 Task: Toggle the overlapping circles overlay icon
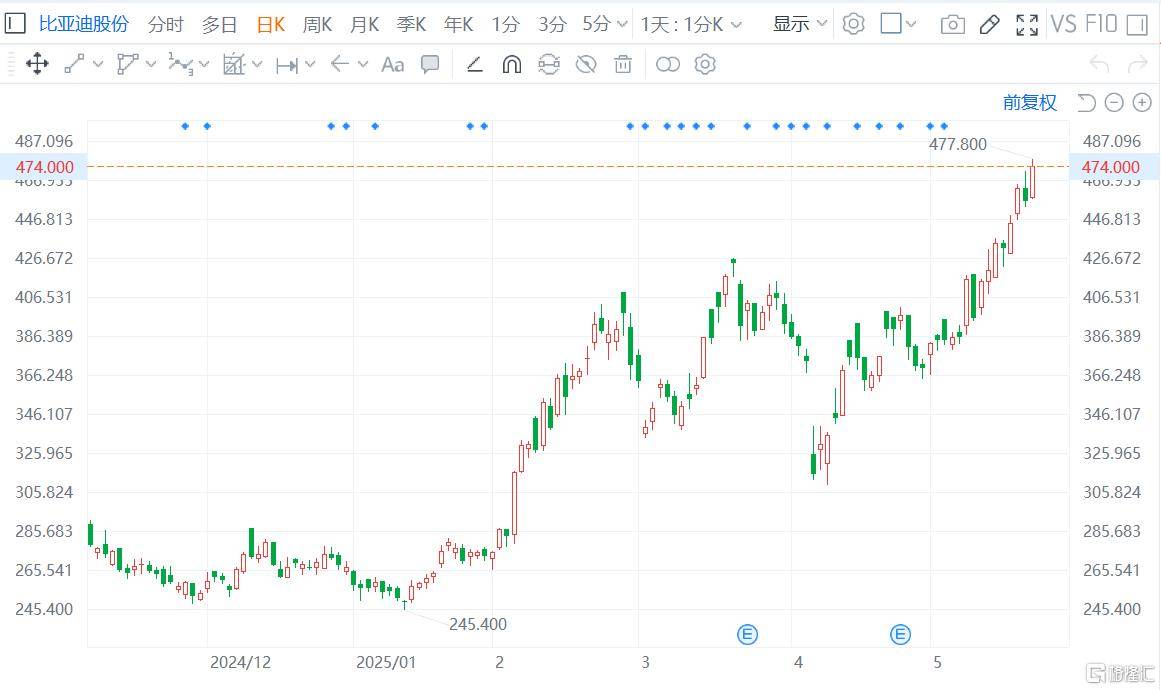668,64
